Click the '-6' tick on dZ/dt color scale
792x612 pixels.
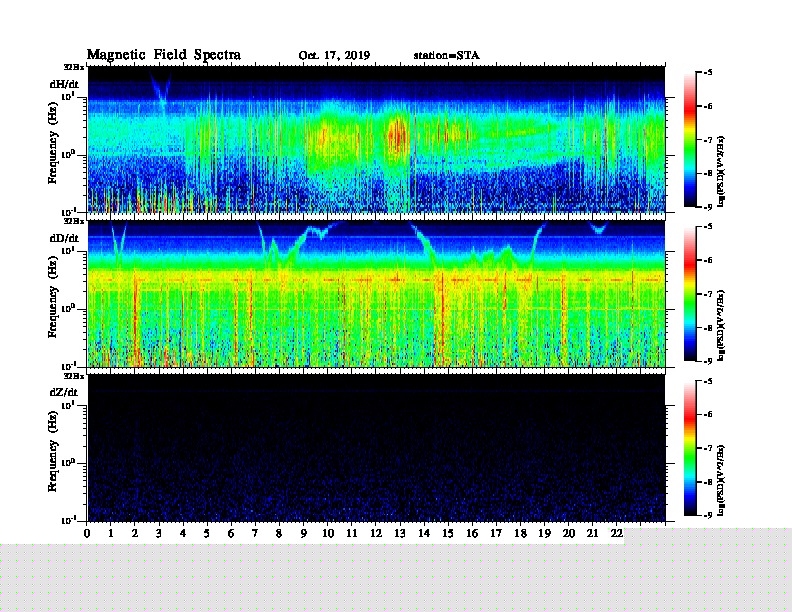pyautogui.click(x=708, y=414)
